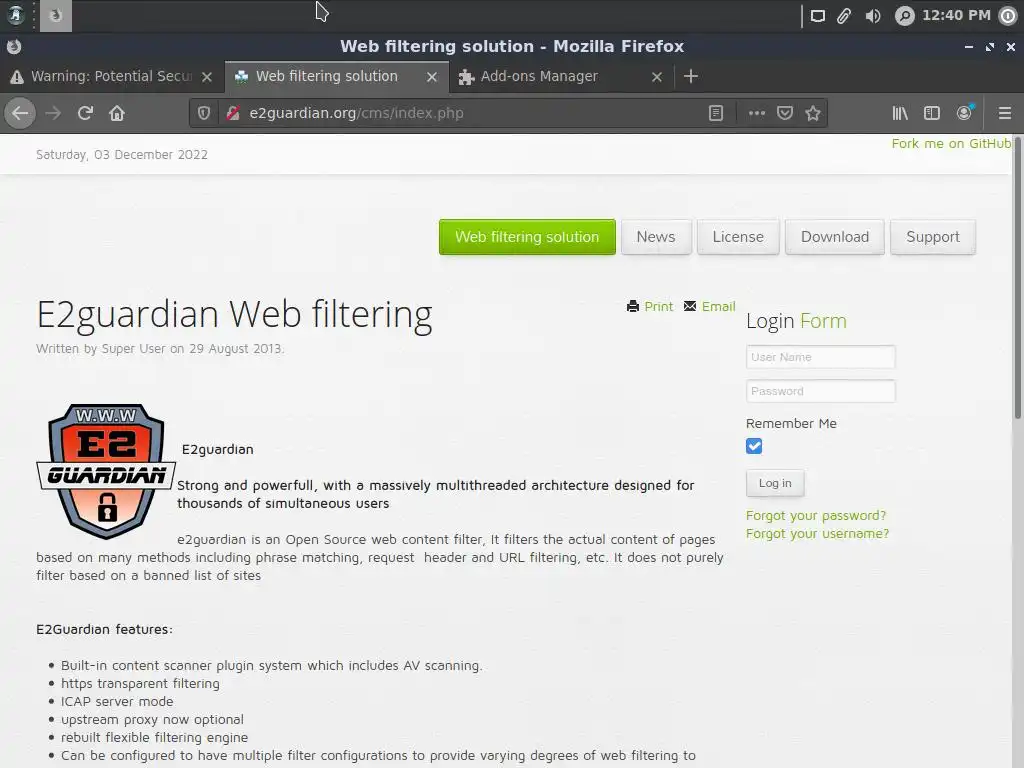Close the Add-ons Manager tab
This screenshot has width=1024, height=768.
click(x=657, y=76)
